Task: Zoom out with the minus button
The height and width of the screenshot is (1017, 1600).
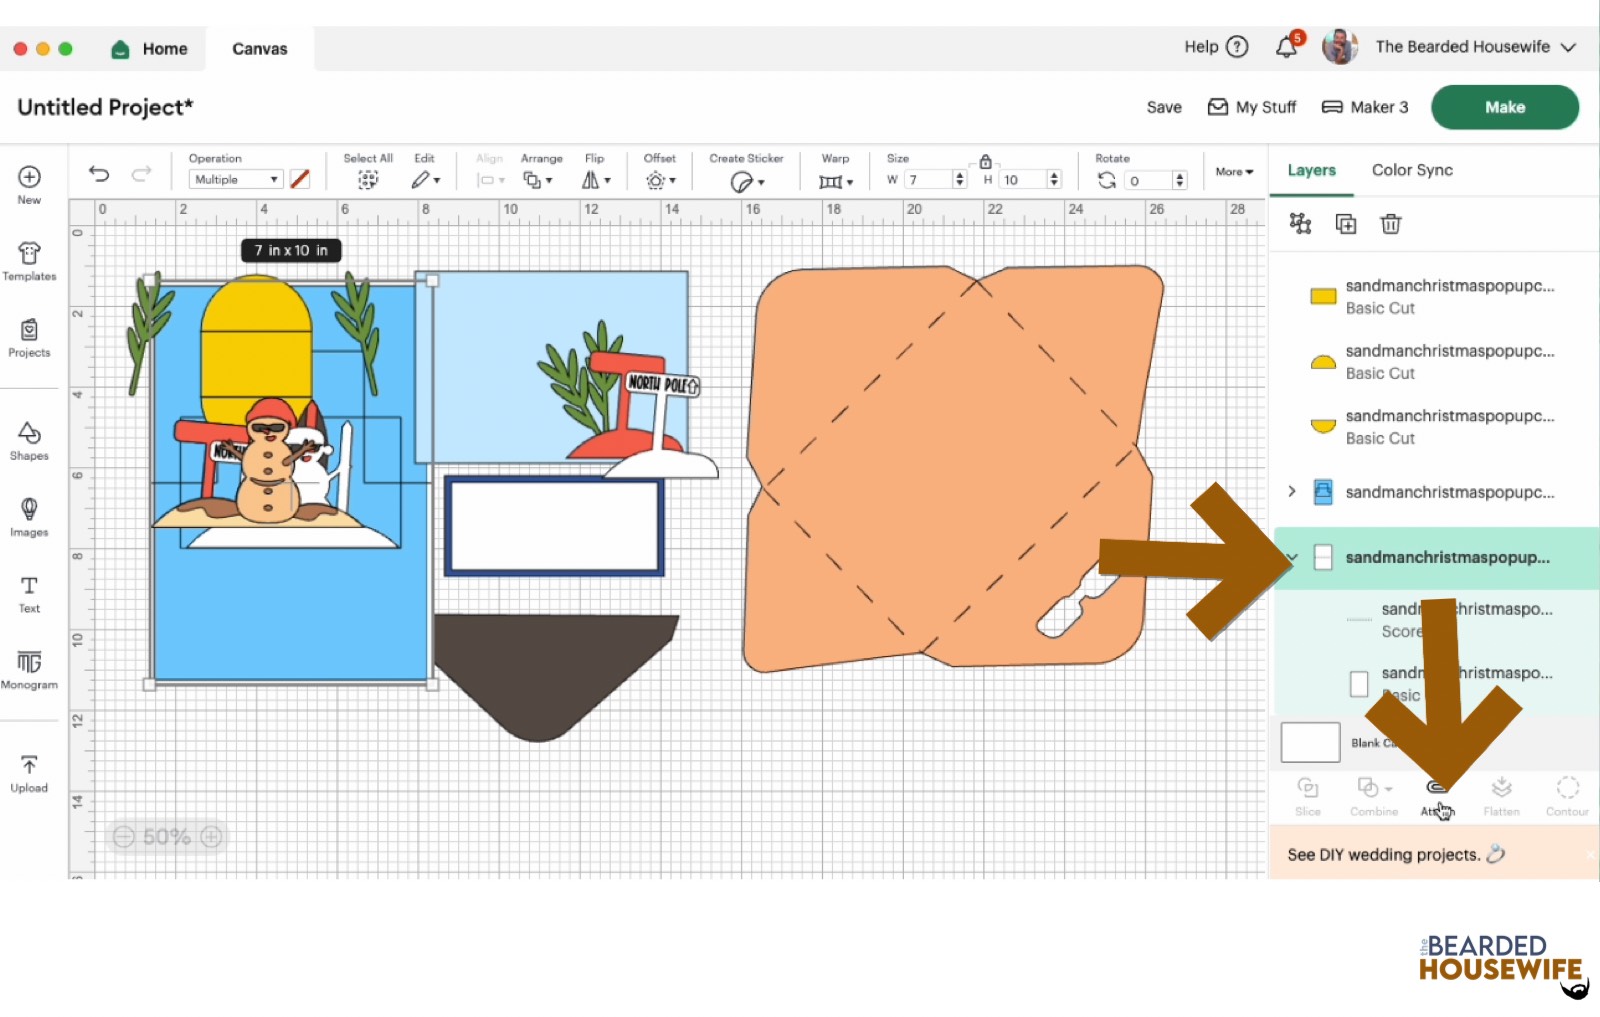Action: (x=123, y=837)
